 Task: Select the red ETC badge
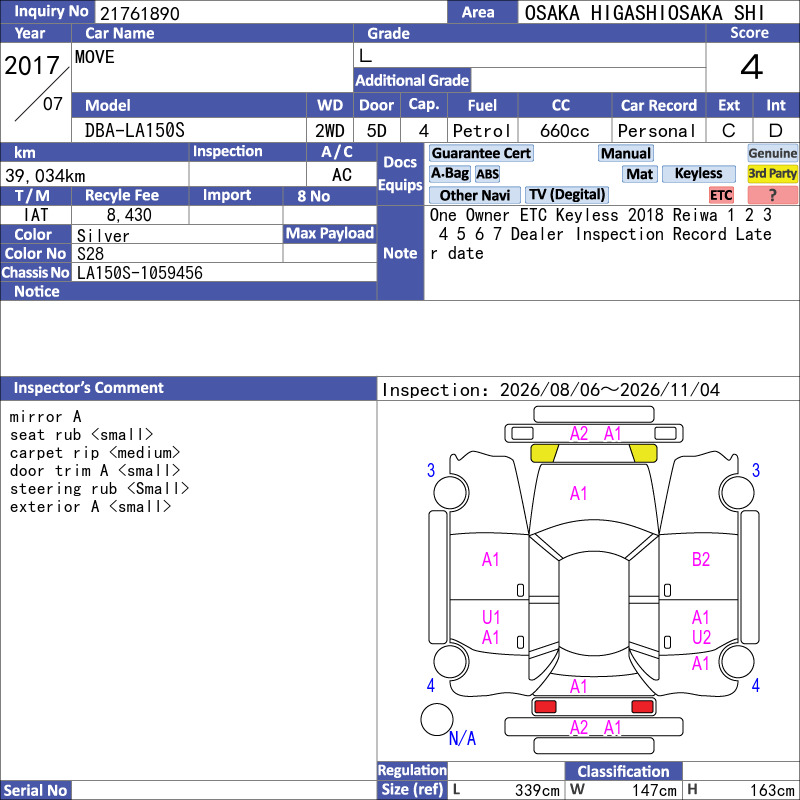(x=721, y=195)
